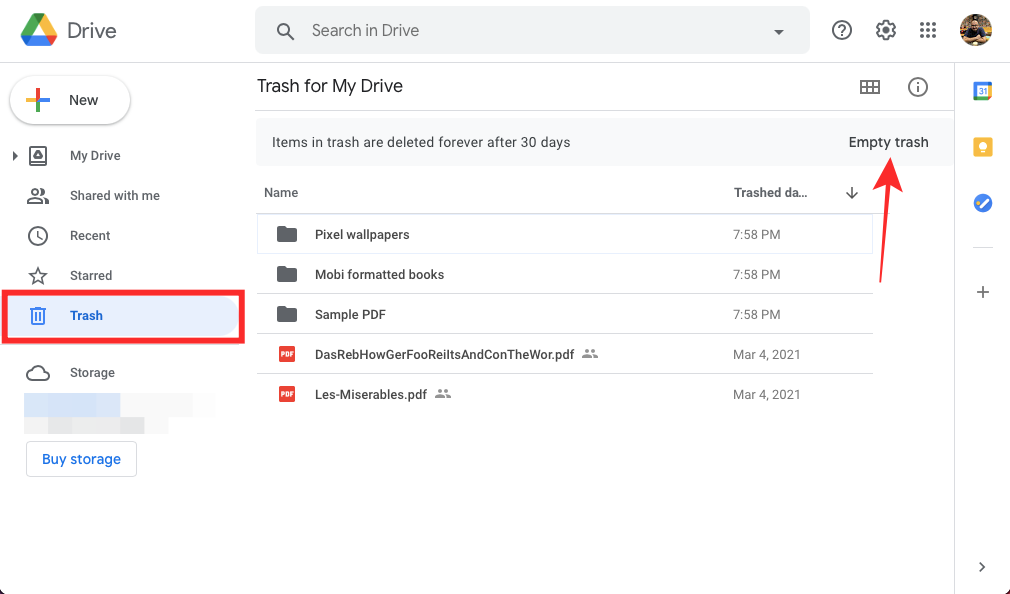Click the Starred star icon
Viewport: 1010px width, 594px height.
pyautogui.click(x=38, y=276)
